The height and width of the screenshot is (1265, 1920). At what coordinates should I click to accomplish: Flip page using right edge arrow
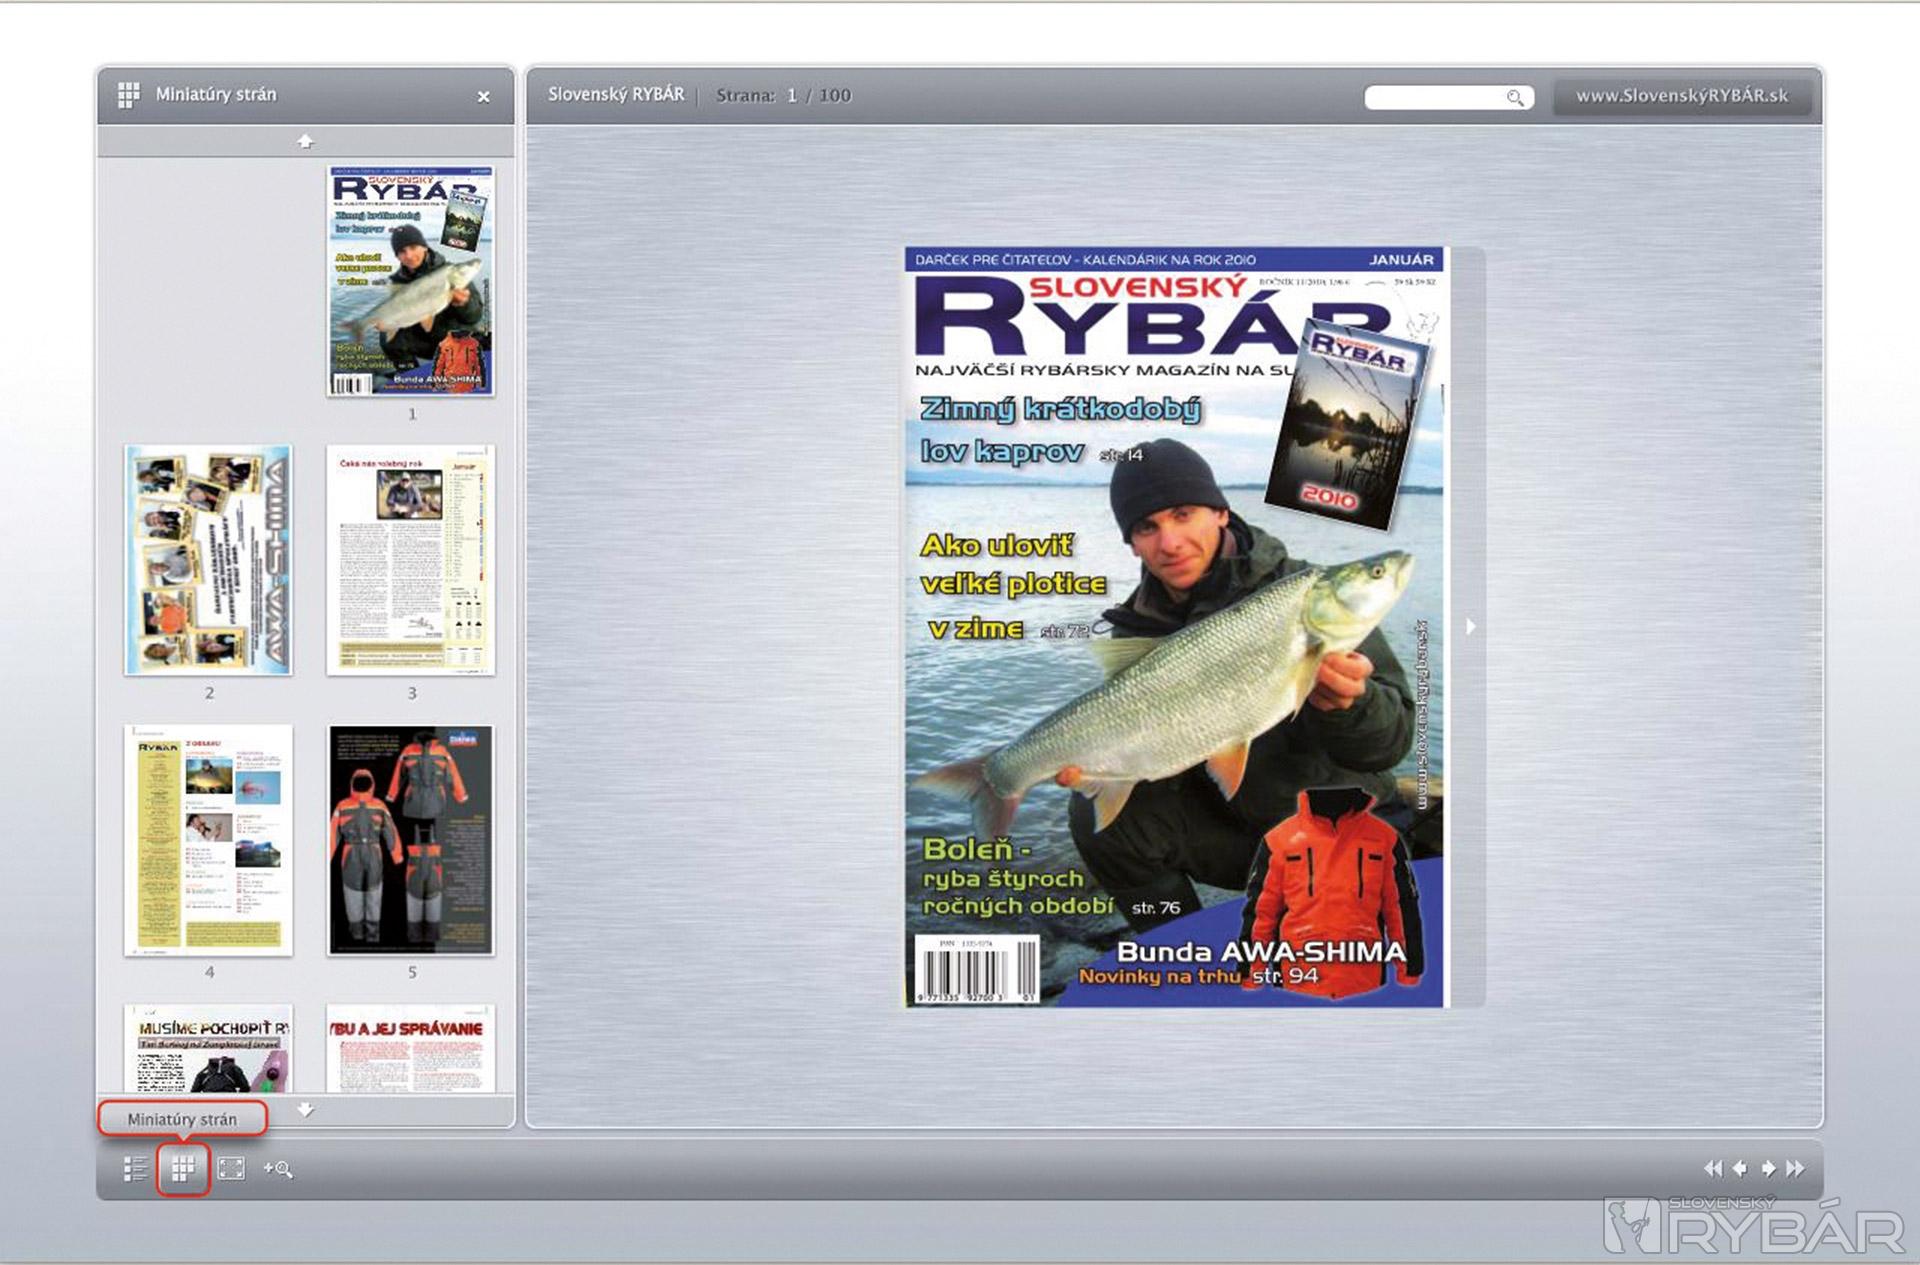[x=1470, y=626]
